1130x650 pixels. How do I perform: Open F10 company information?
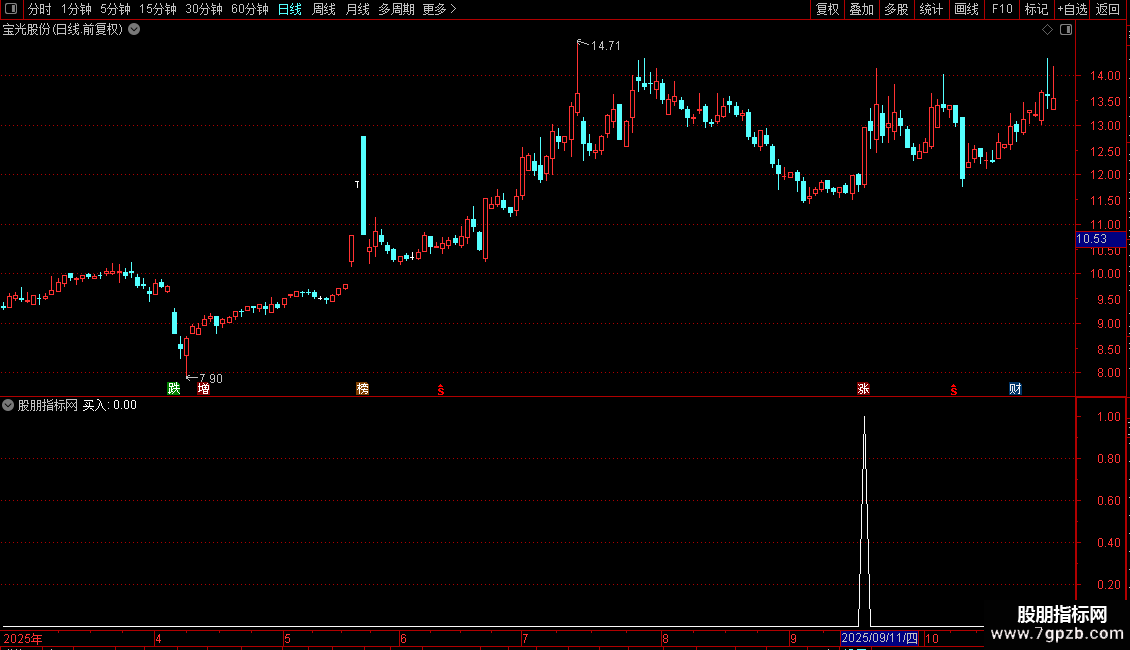click(x=1002, y=9)
